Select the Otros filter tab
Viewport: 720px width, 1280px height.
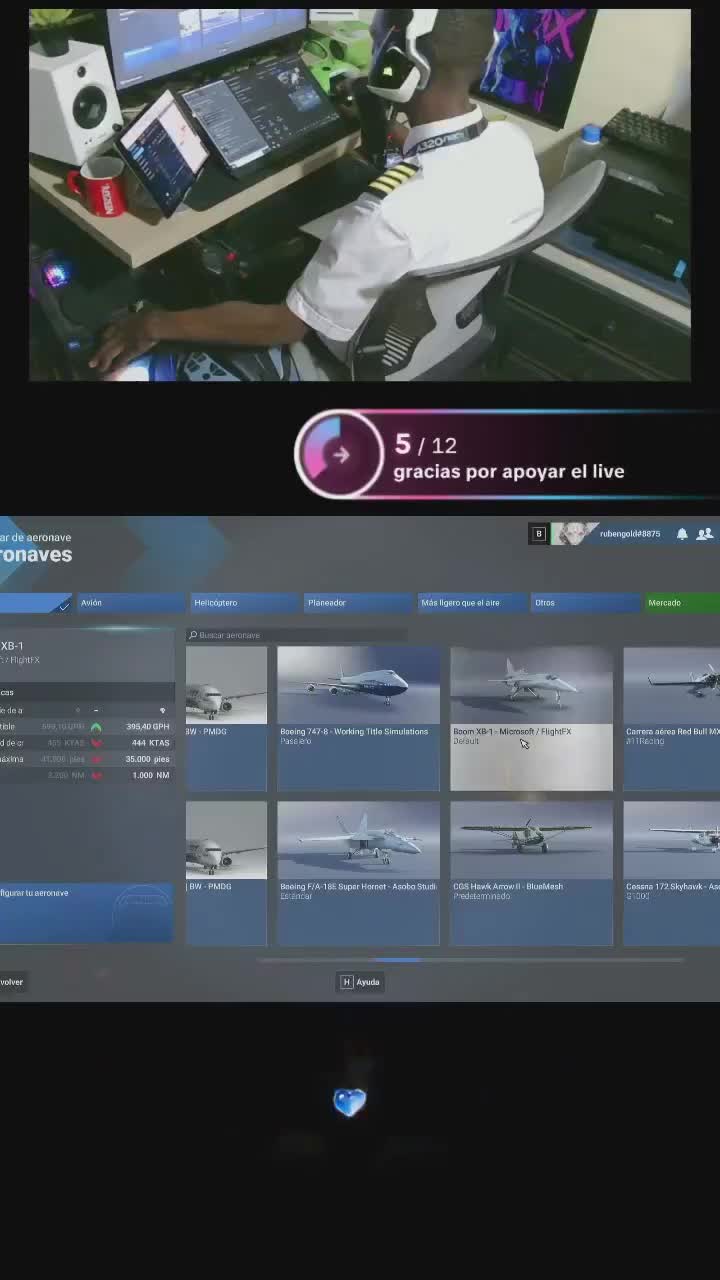585,603
